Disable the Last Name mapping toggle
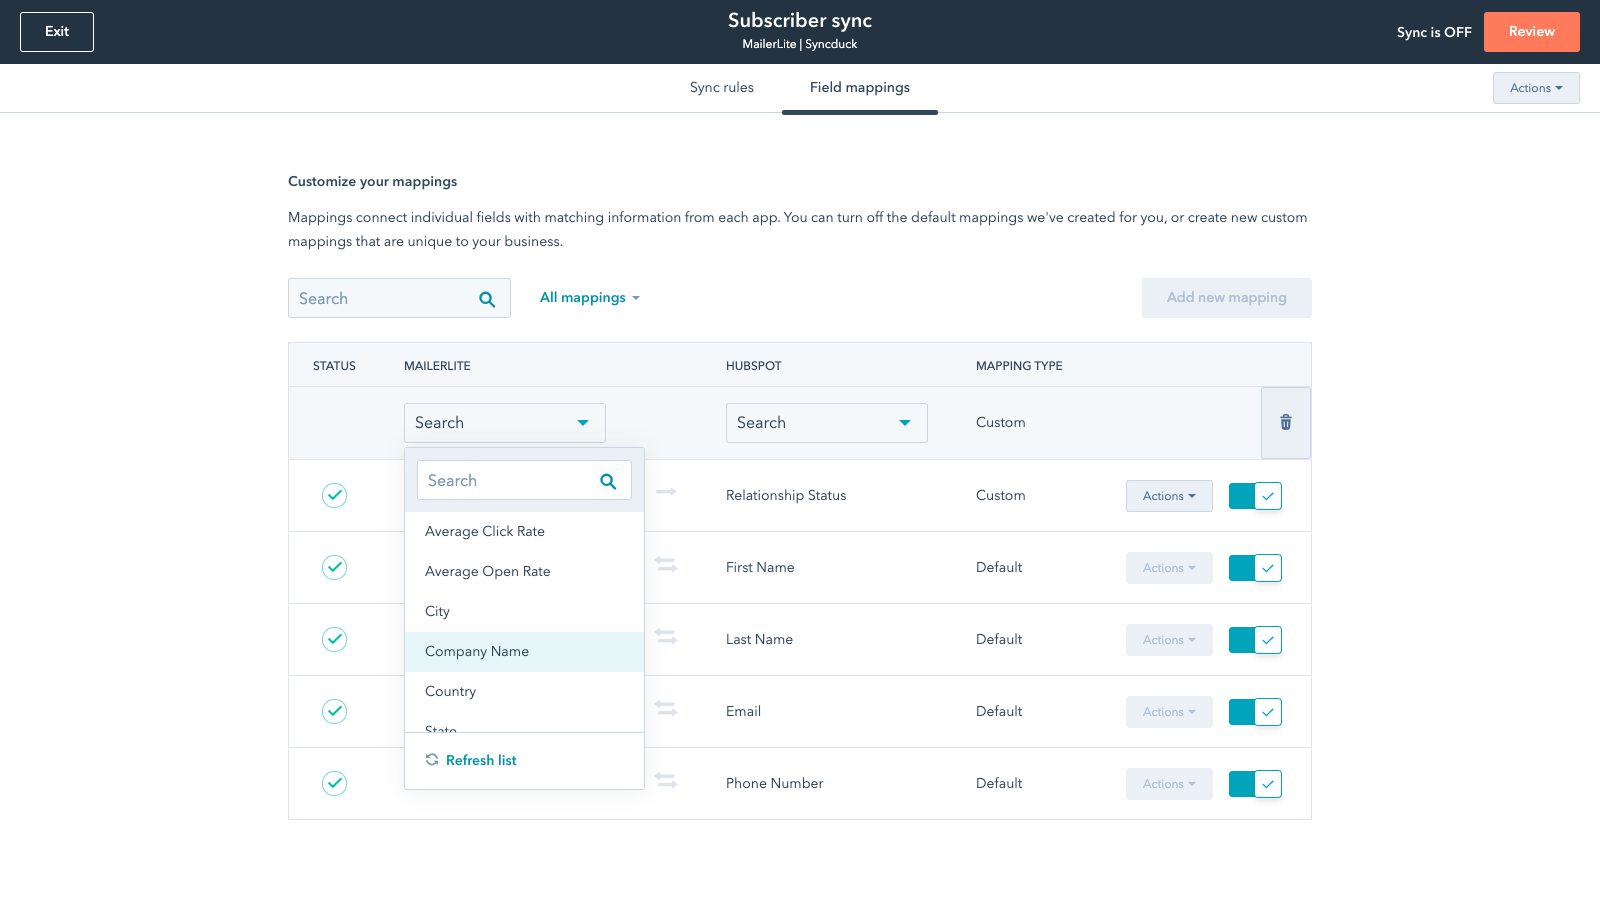The height and width of the screenshot is (900, 1600). pos(1255,639)
